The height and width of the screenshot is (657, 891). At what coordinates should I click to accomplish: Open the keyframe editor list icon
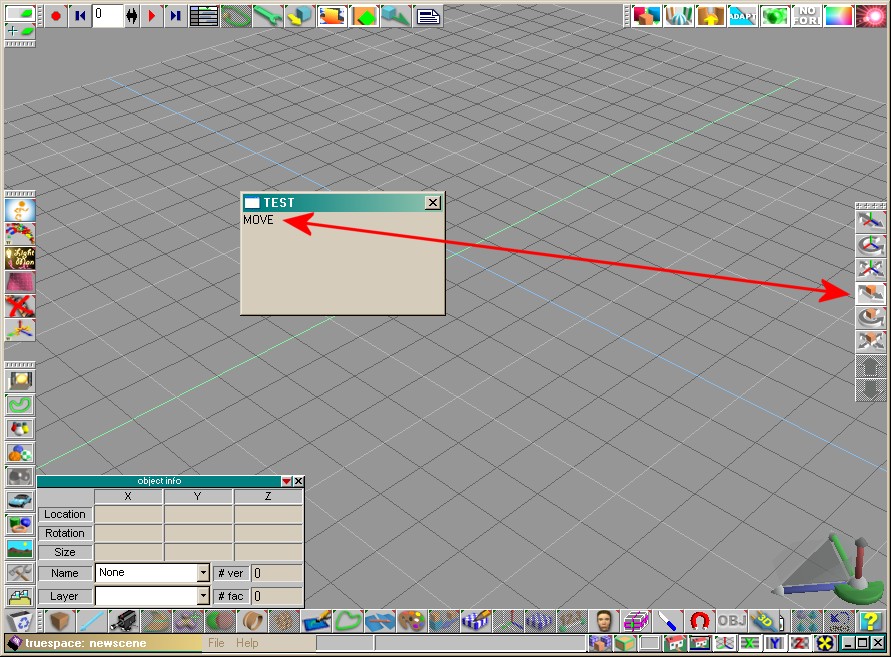[x=203, y=16]
